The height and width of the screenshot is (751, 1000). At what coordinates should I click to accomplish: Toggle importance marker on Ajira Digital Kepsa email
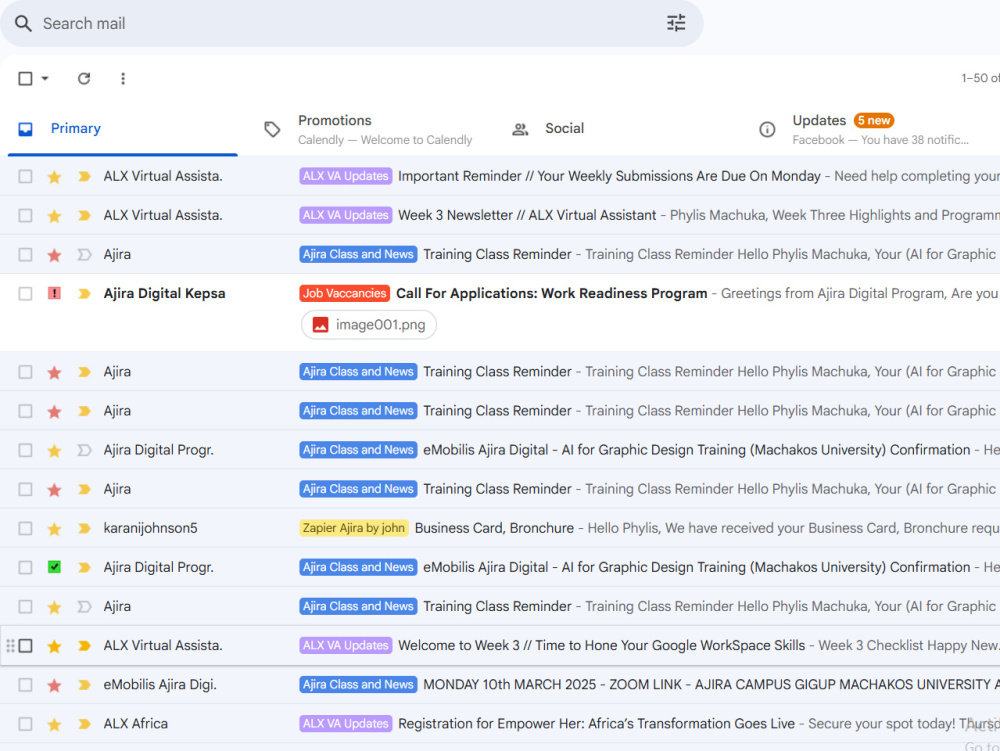(84, 294)
